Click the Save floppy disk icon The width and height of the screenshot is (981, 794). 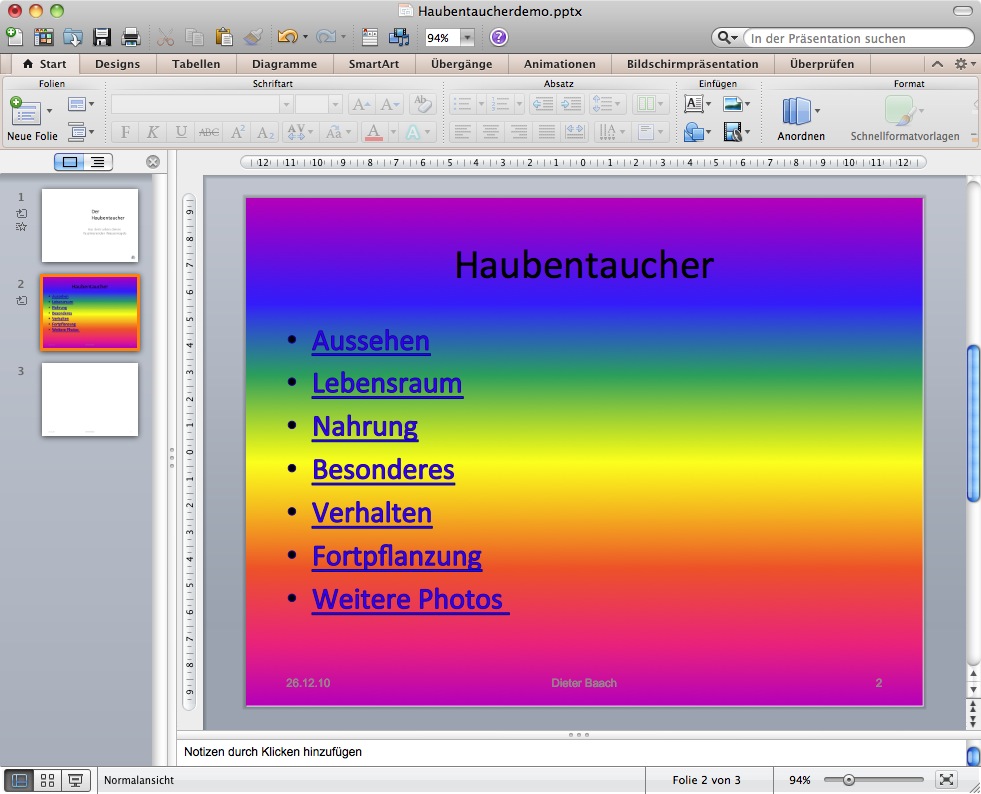tap(101, 37)
